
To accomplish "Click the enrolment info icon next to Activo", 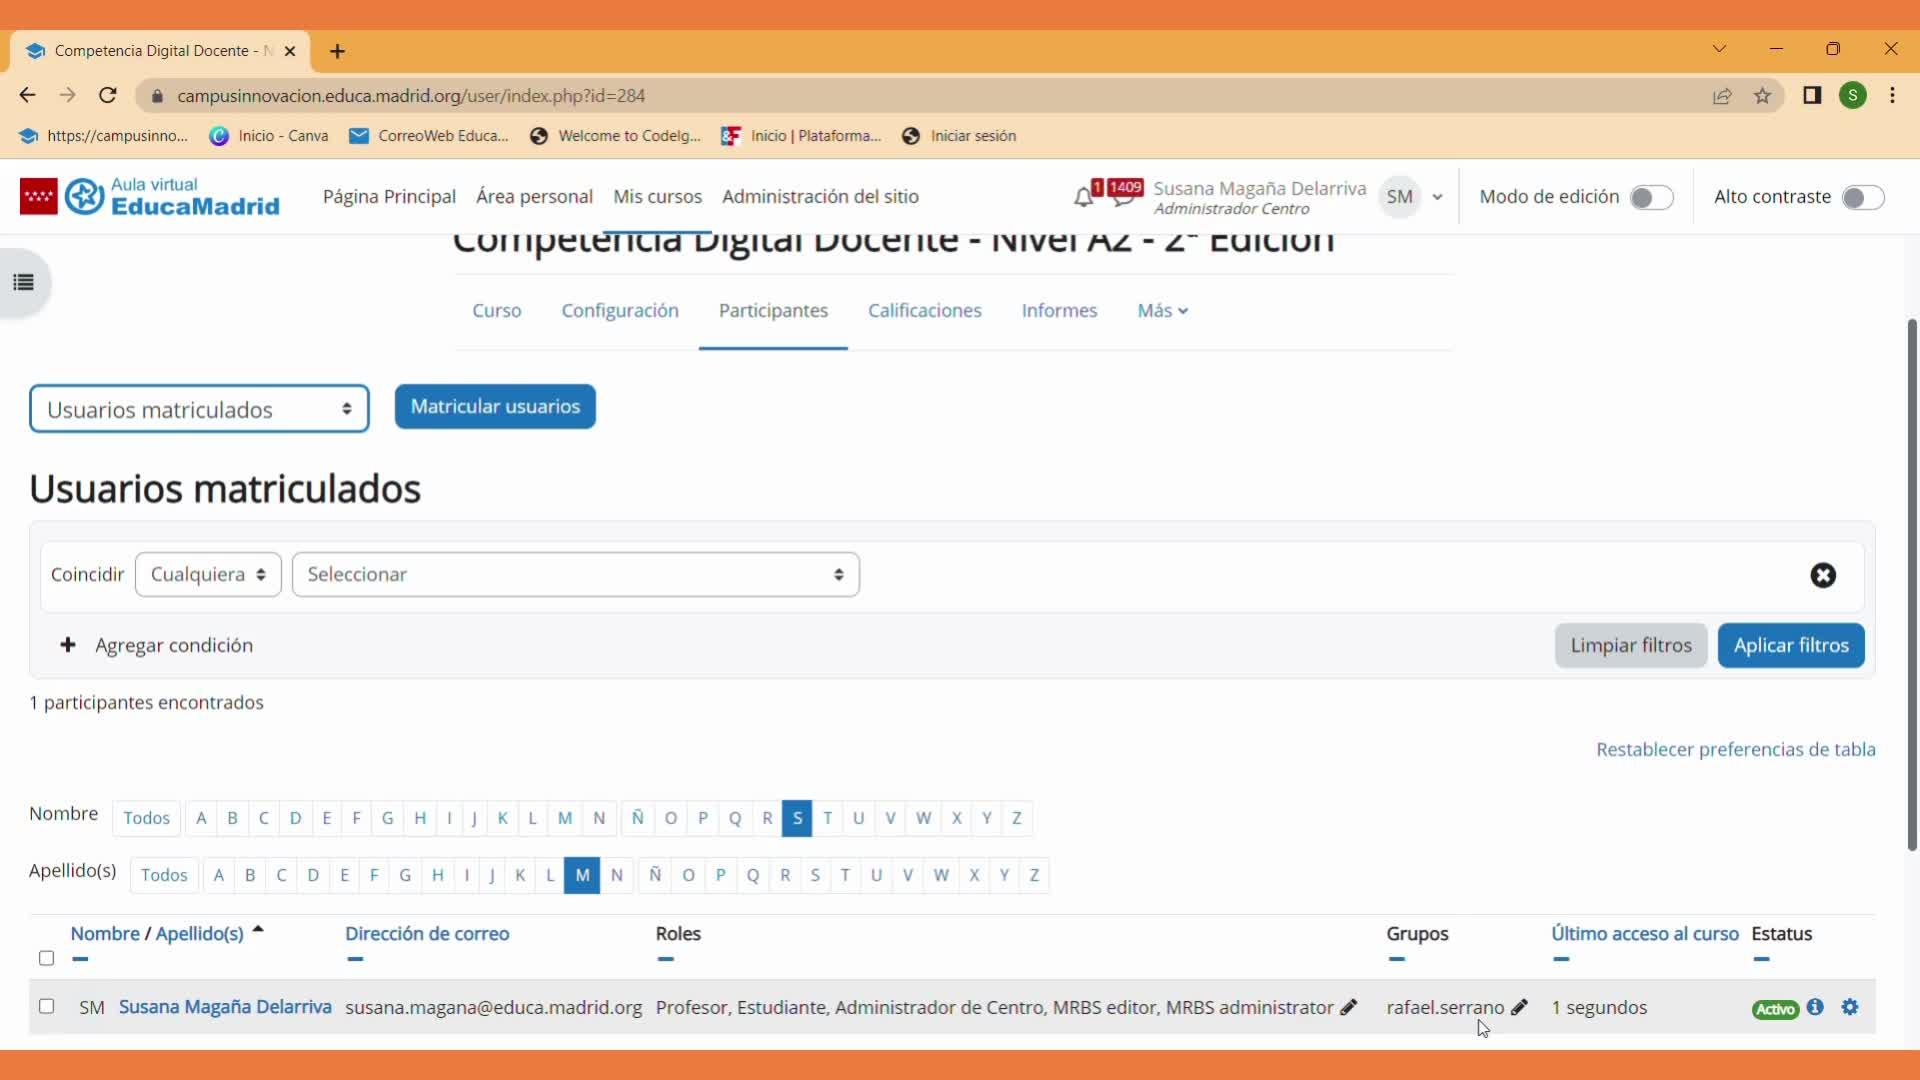I will [x=1816, y=1007].
